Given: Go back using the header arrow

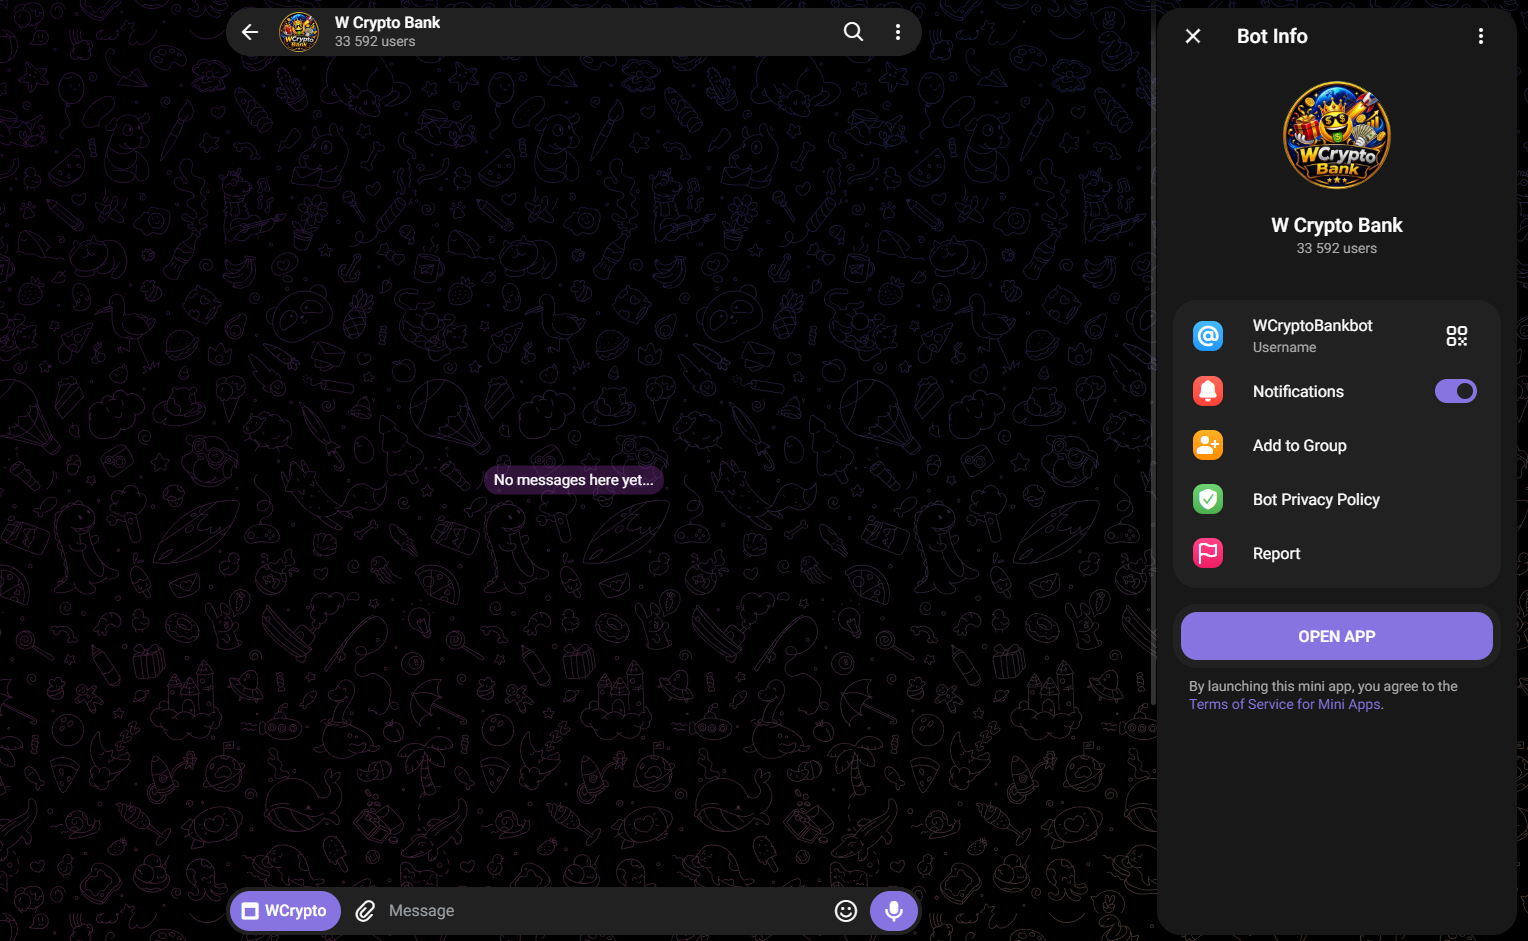Looking at the screenshot, I should coord(250,32).
